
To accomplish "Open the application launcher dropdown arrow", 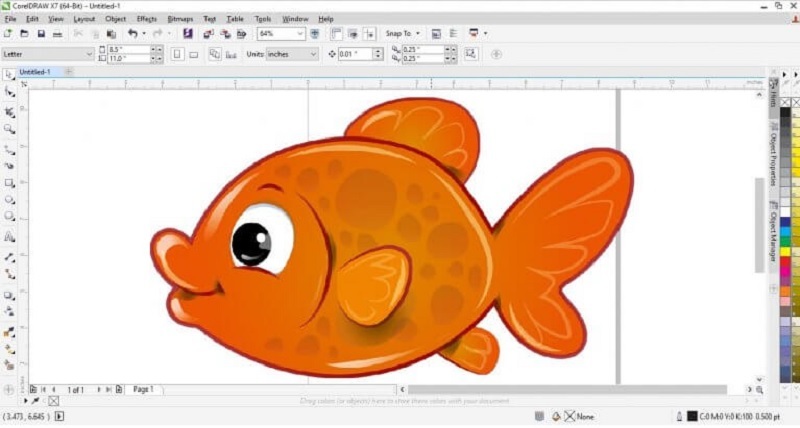I will click(485, 34).
